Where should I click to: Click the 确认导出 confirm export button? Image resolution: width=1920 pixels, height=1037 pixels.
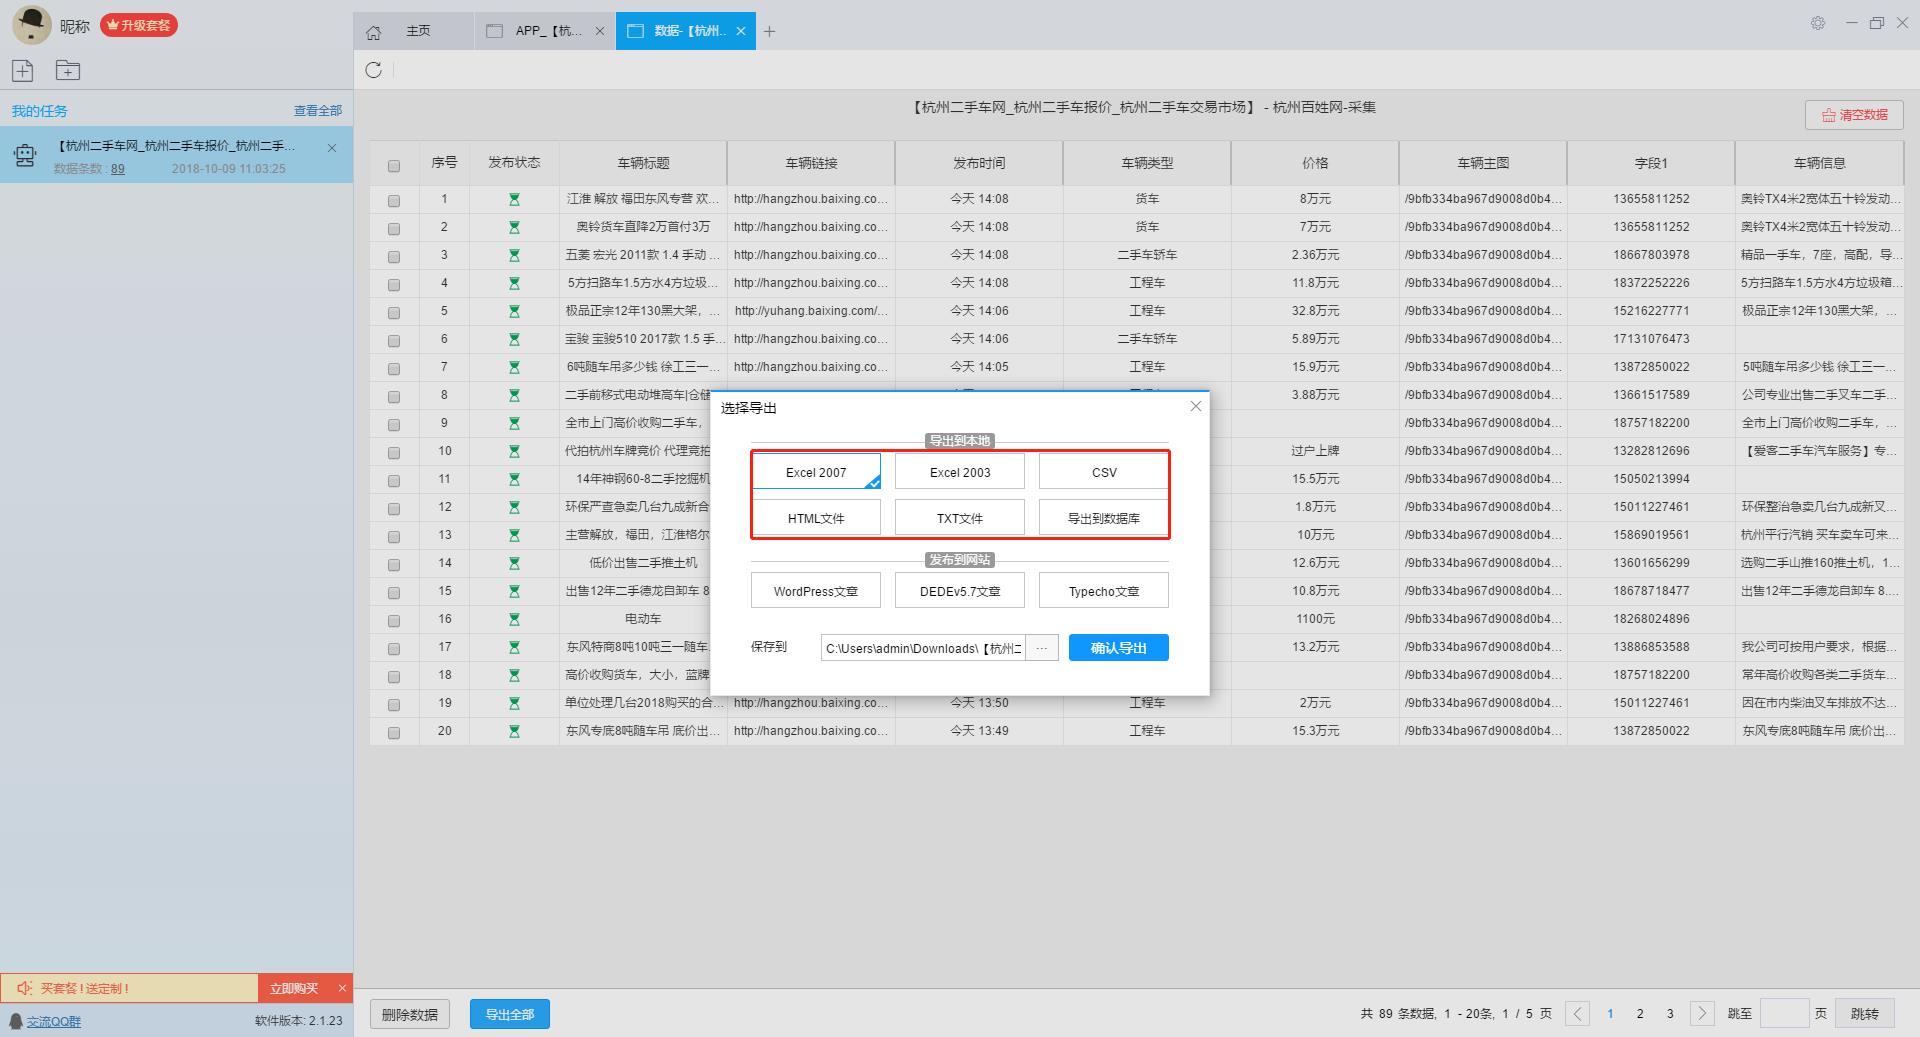tap(1118, 648)
